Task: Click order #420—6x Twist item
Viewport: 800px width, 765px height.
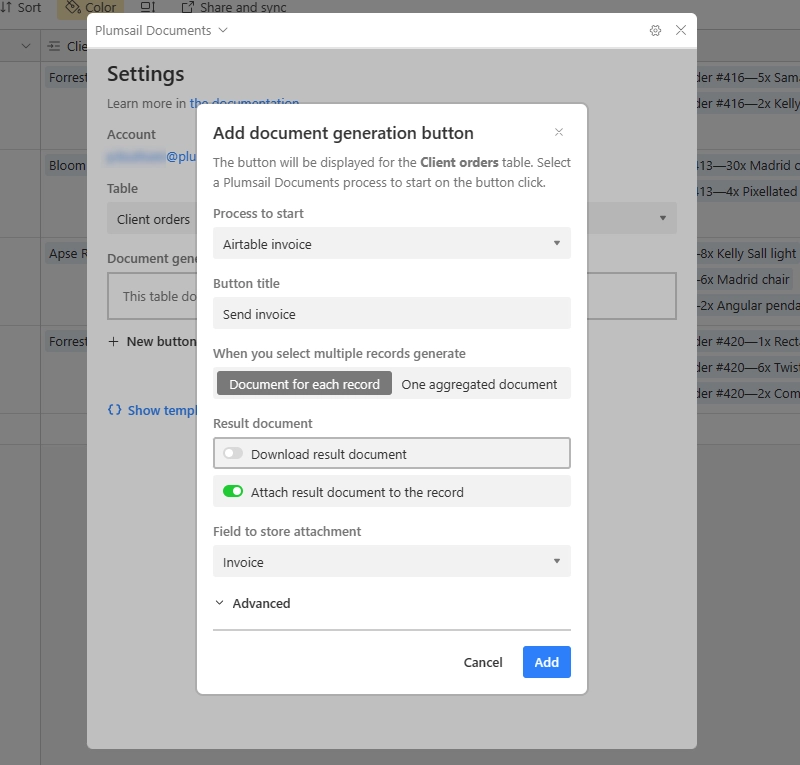Action: click(748, 367)
